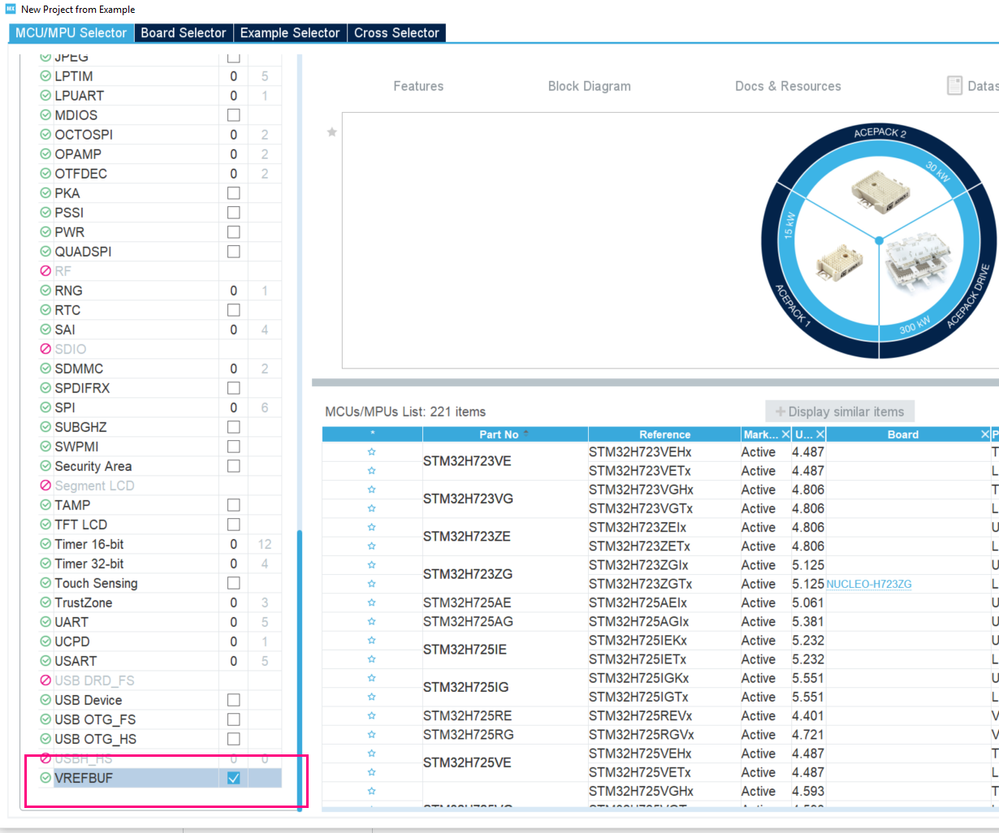Open the Features section

(x=418, y=86)
